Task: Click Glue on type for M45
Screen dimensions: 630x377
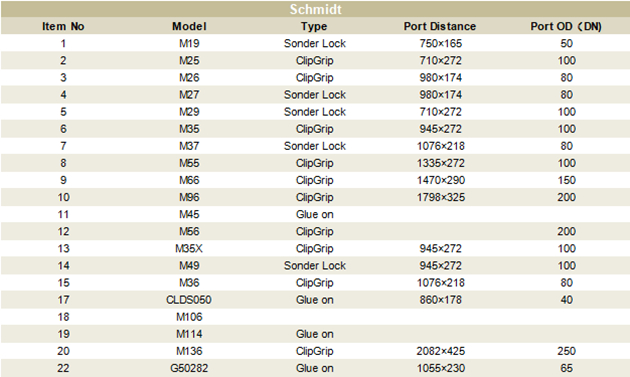Action: point(315,214)
